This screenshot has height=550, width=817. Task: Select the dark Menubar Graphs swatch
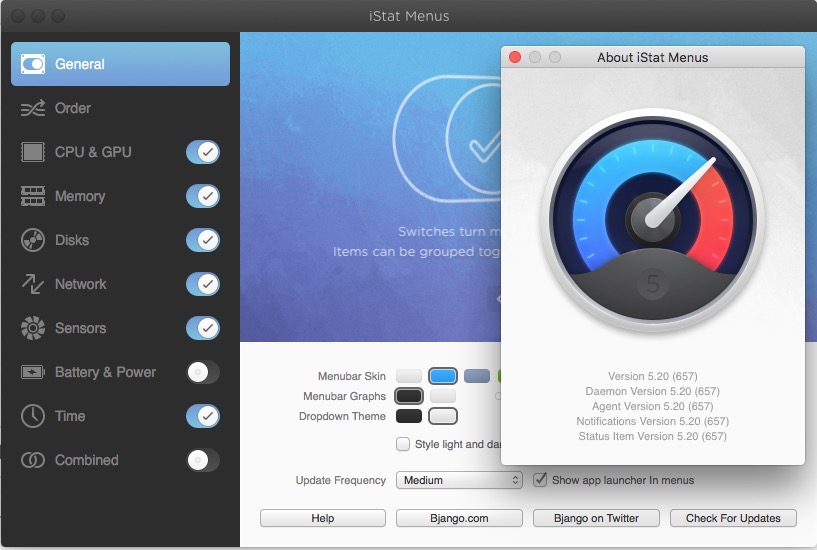[409, 396]
